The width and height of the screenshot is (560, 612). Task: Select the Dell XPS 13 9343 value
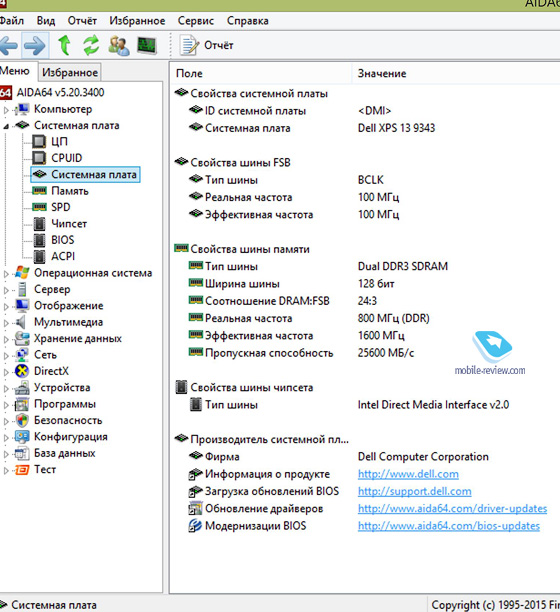click(x=396, y=128)
